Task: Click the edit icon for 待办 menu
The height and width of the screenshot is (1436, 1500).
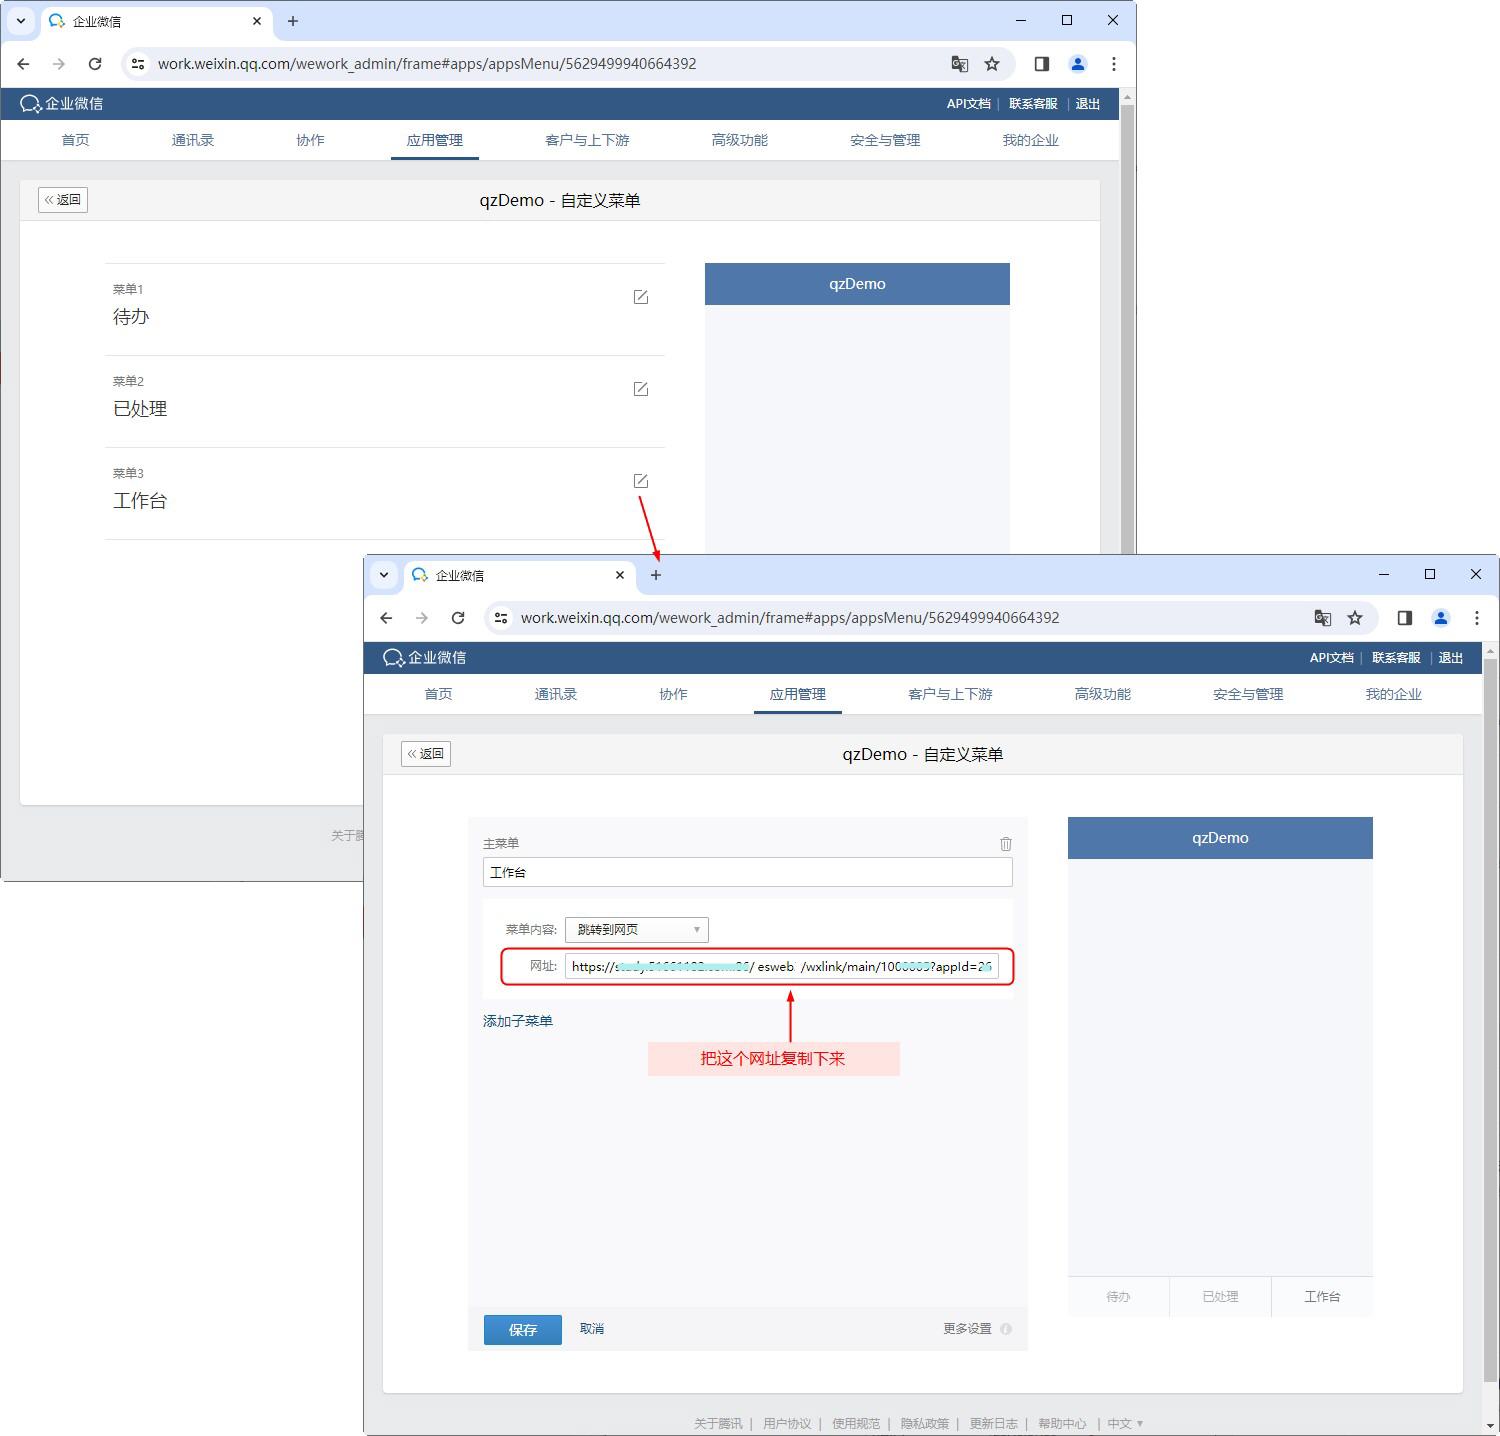Action: click(641, 297)
